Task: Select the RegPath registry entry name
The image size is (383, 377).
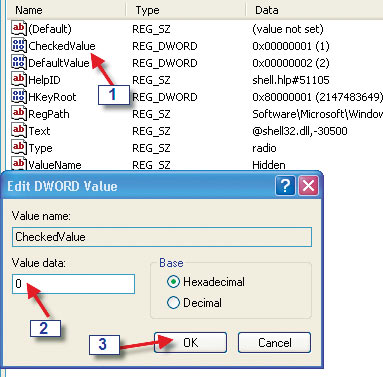Action: click(49, 114)
